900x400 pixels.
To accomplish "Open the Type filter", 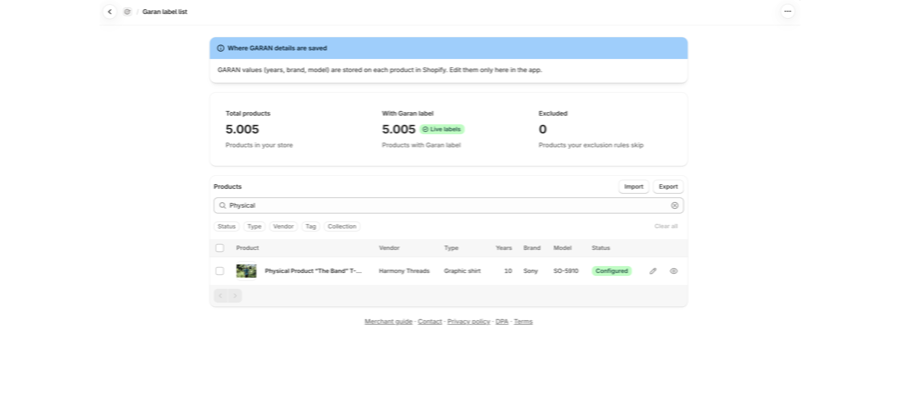I will point(254,227).
